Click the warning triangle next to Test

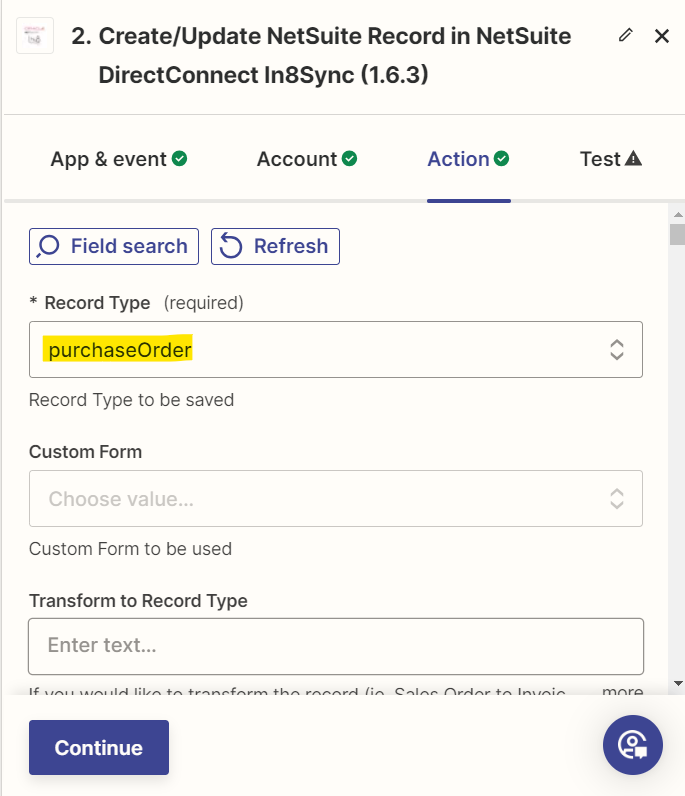pos(633,159)
